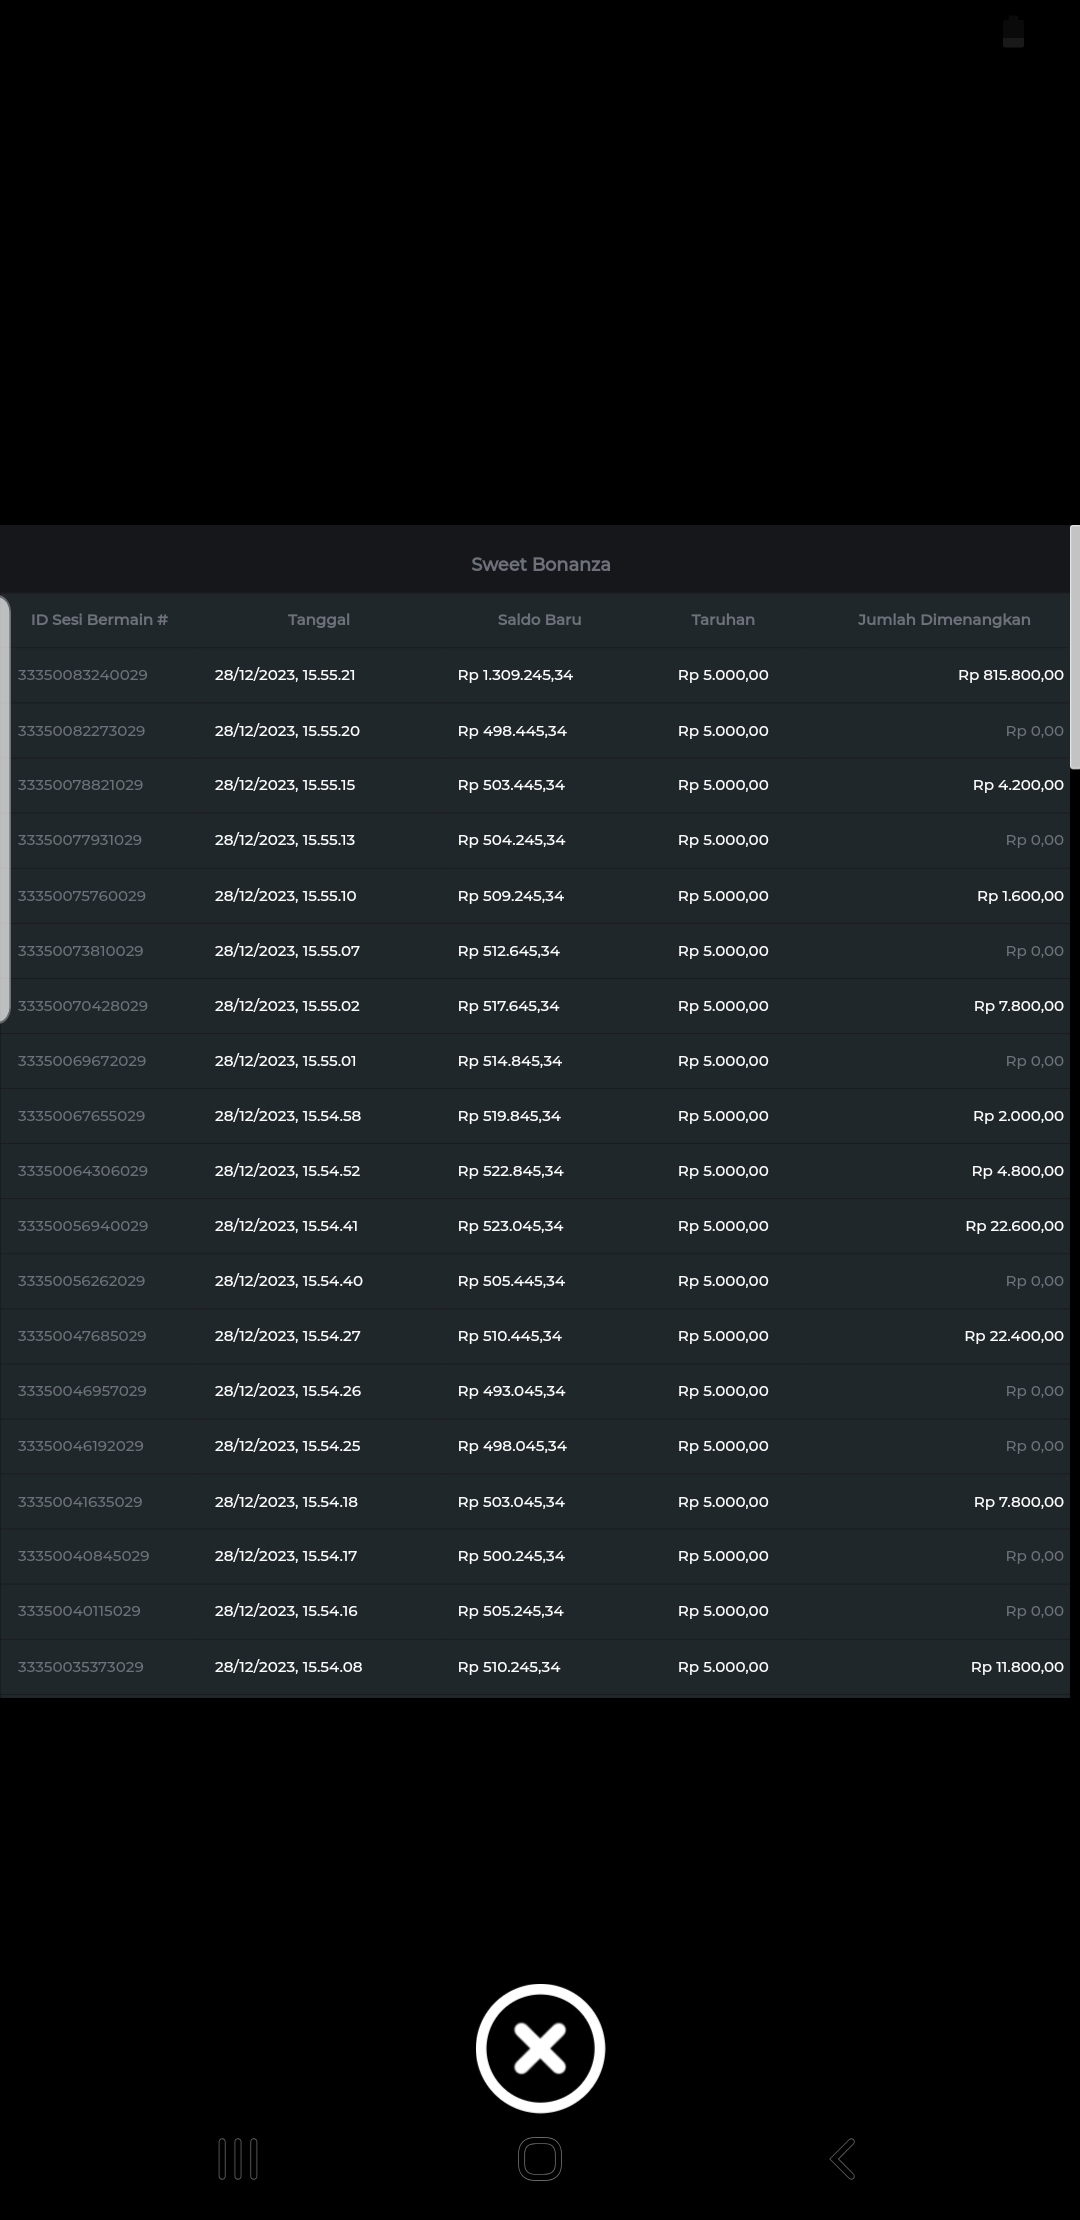Tap the Android back navigation arrow

tap(843, 2158)
